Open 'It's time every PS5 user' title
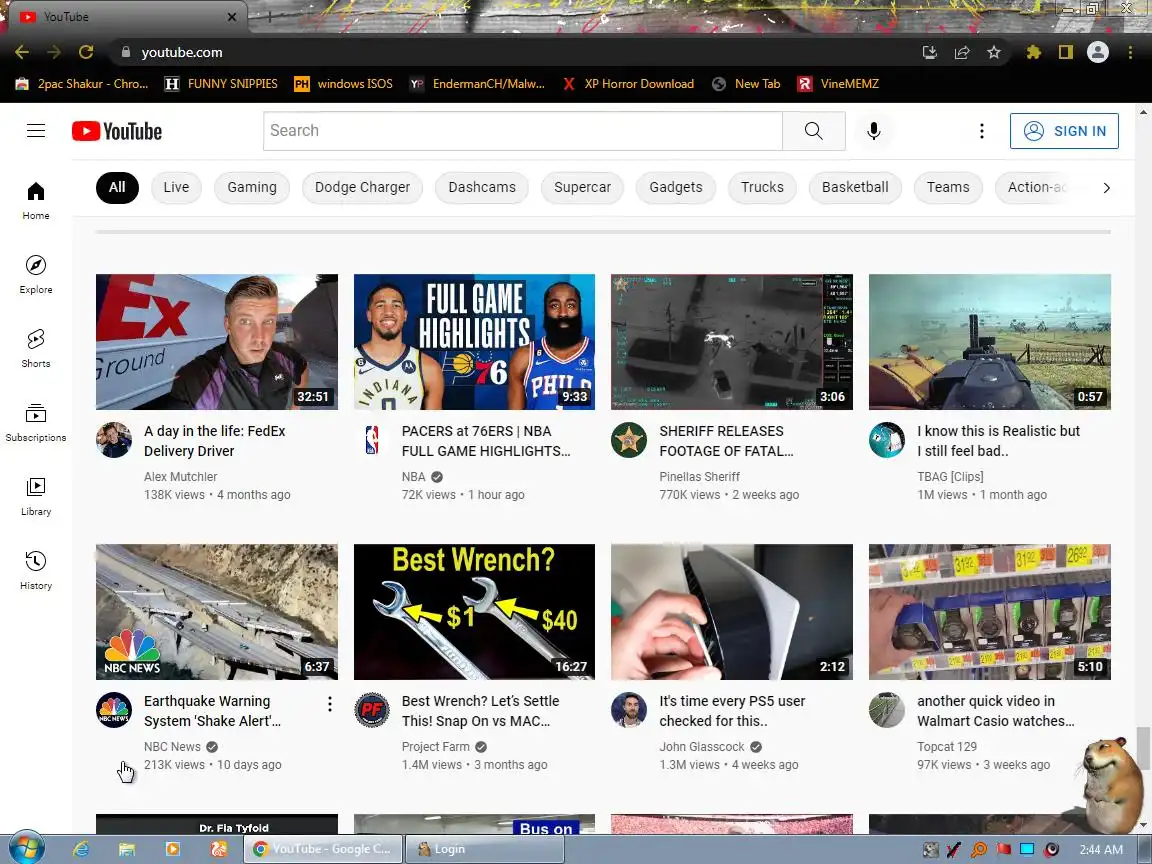Screen dimensions: 1152x864 click(x=732, y=711)
